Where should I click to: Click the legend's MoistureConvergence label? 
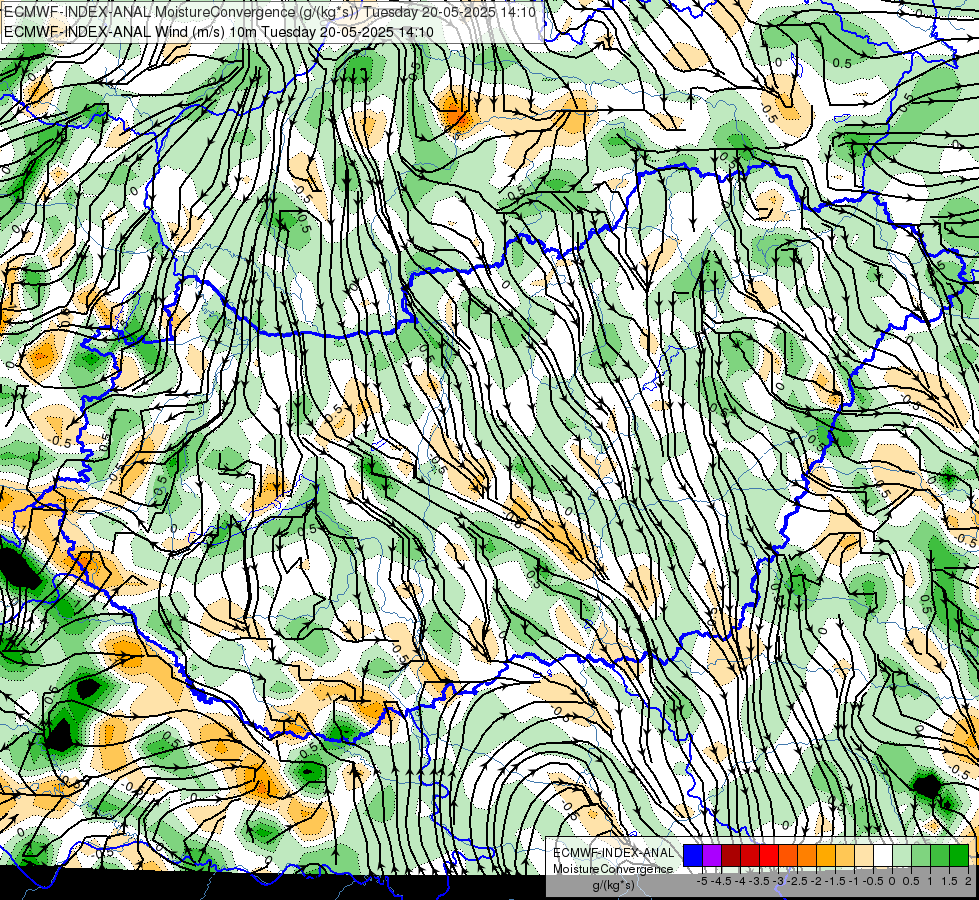(x=613, y=869)
